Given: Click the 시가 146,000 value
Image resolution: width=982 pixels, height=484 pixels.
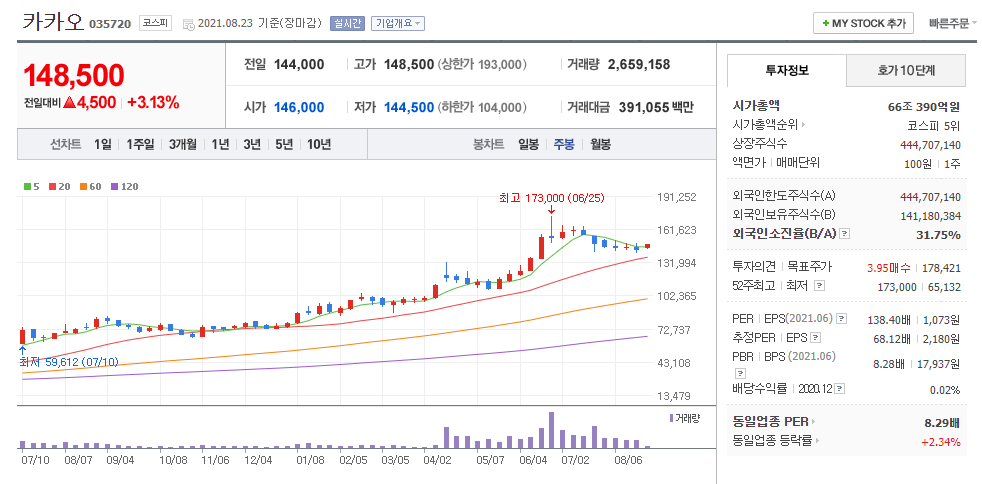Looking at the screenshot, I should 299,108.
